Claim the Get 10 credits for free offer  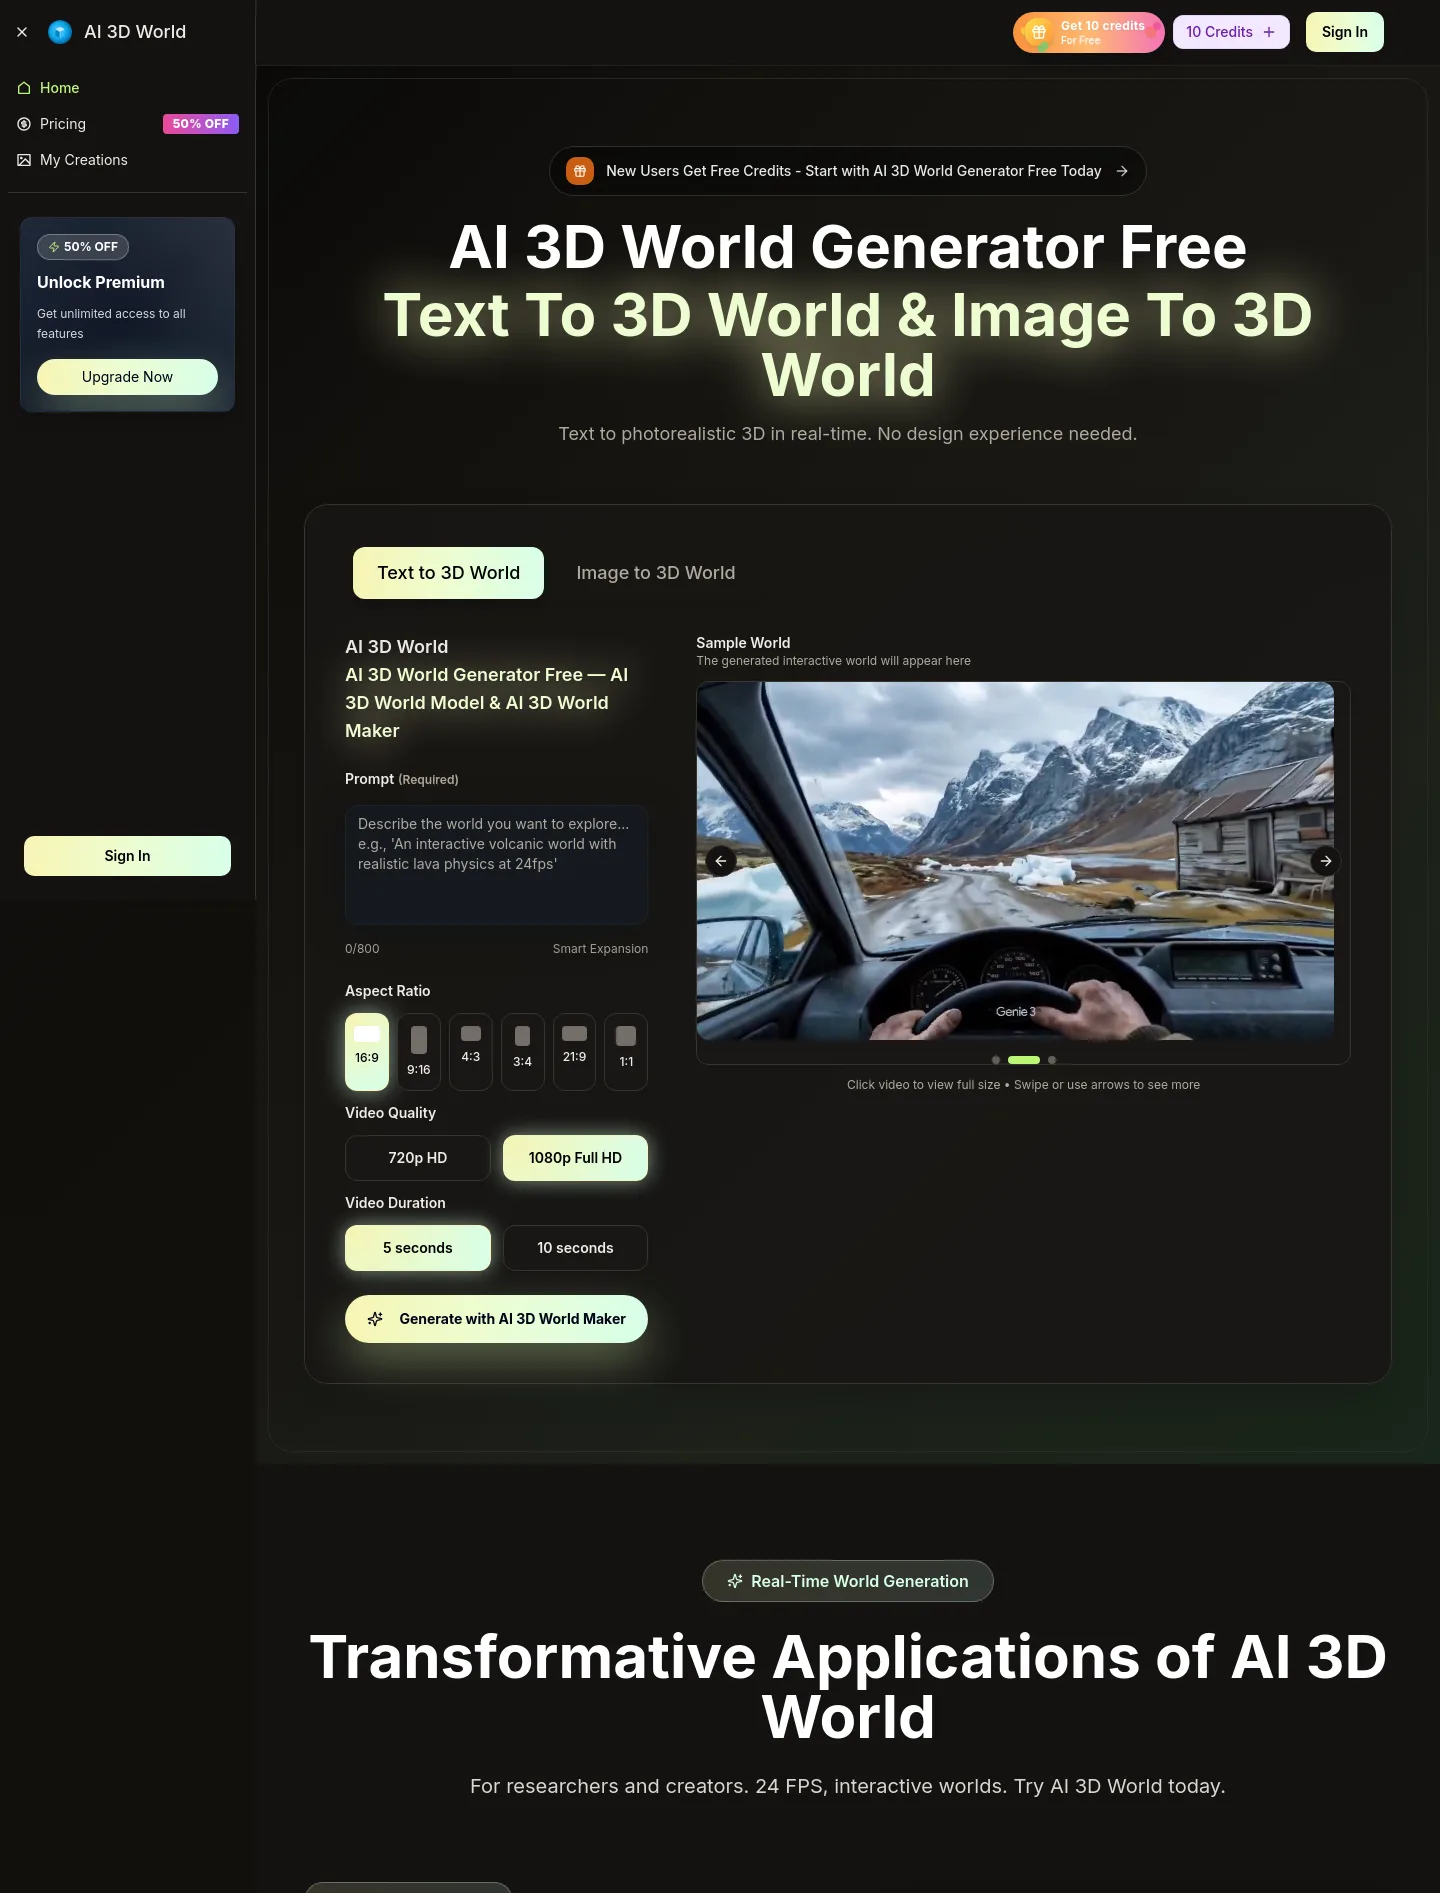pos(1089,32)
